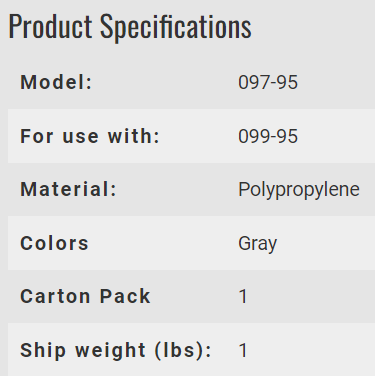Click the ship weight value 1

(x=243, y=350)
